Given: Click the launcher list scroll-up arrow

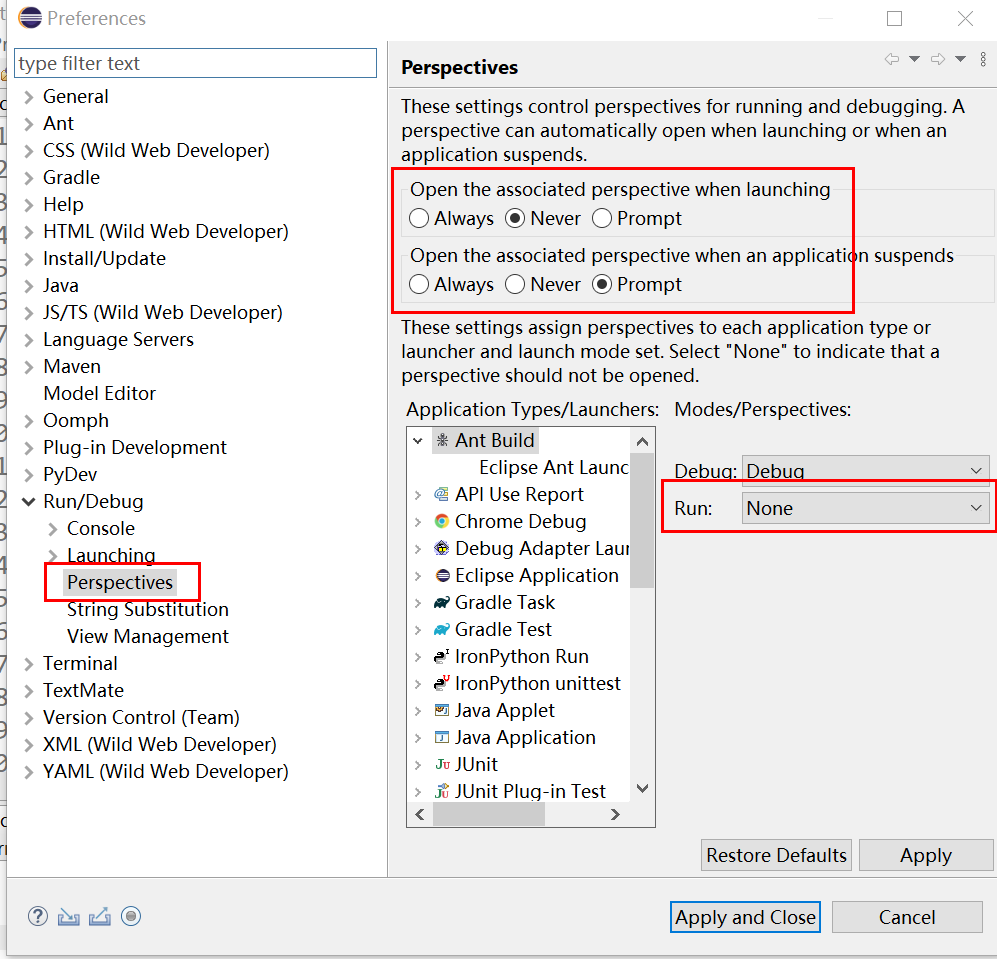Looking at the screenshot, I should (x=642, y=441).
